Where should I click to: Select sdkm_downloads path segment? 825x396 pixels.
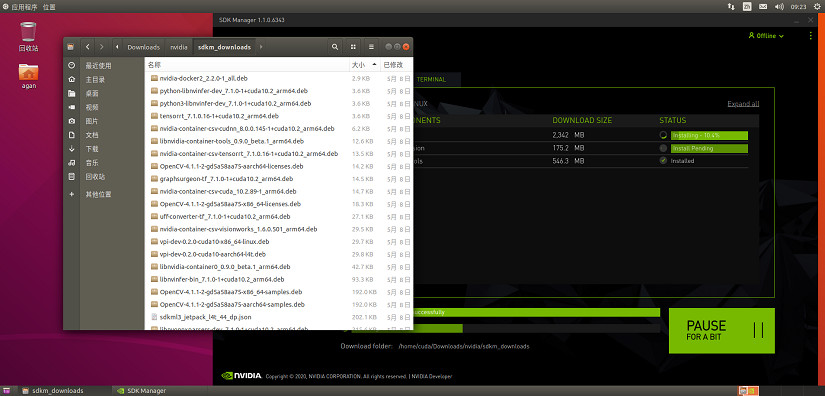click(224, 47)
